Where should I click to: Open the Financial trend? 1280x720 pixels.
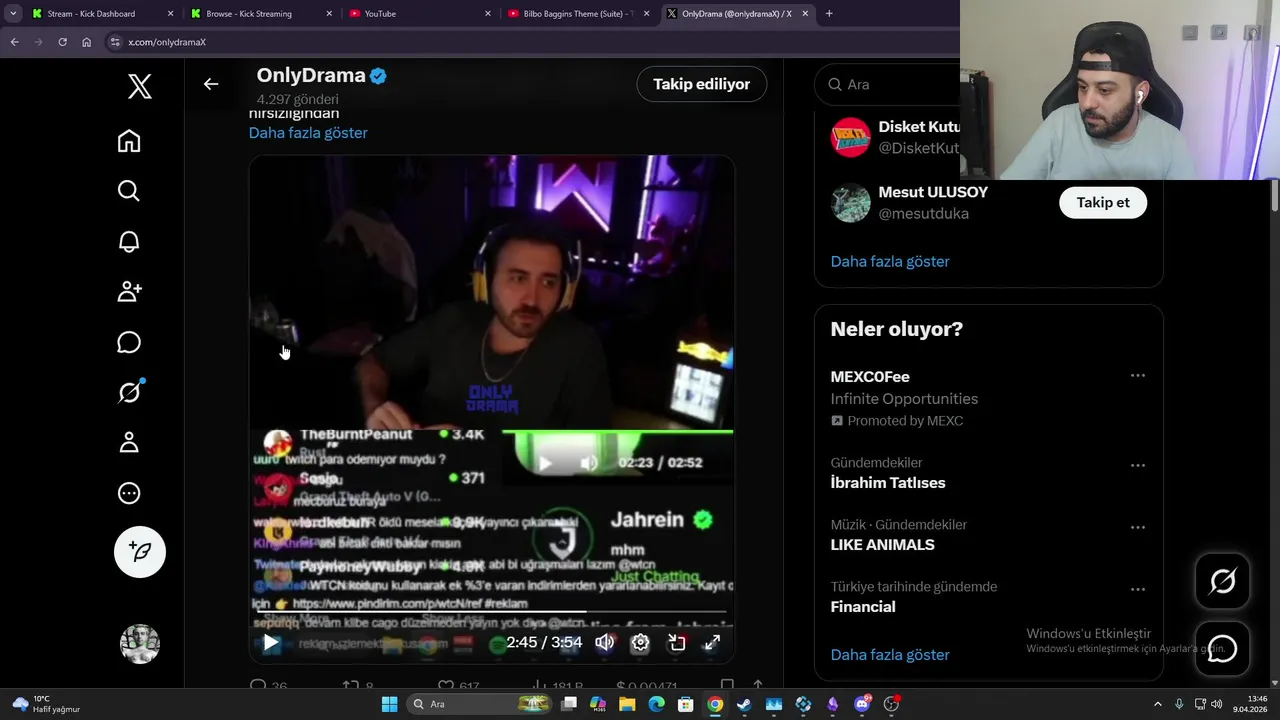click(863, 607)
